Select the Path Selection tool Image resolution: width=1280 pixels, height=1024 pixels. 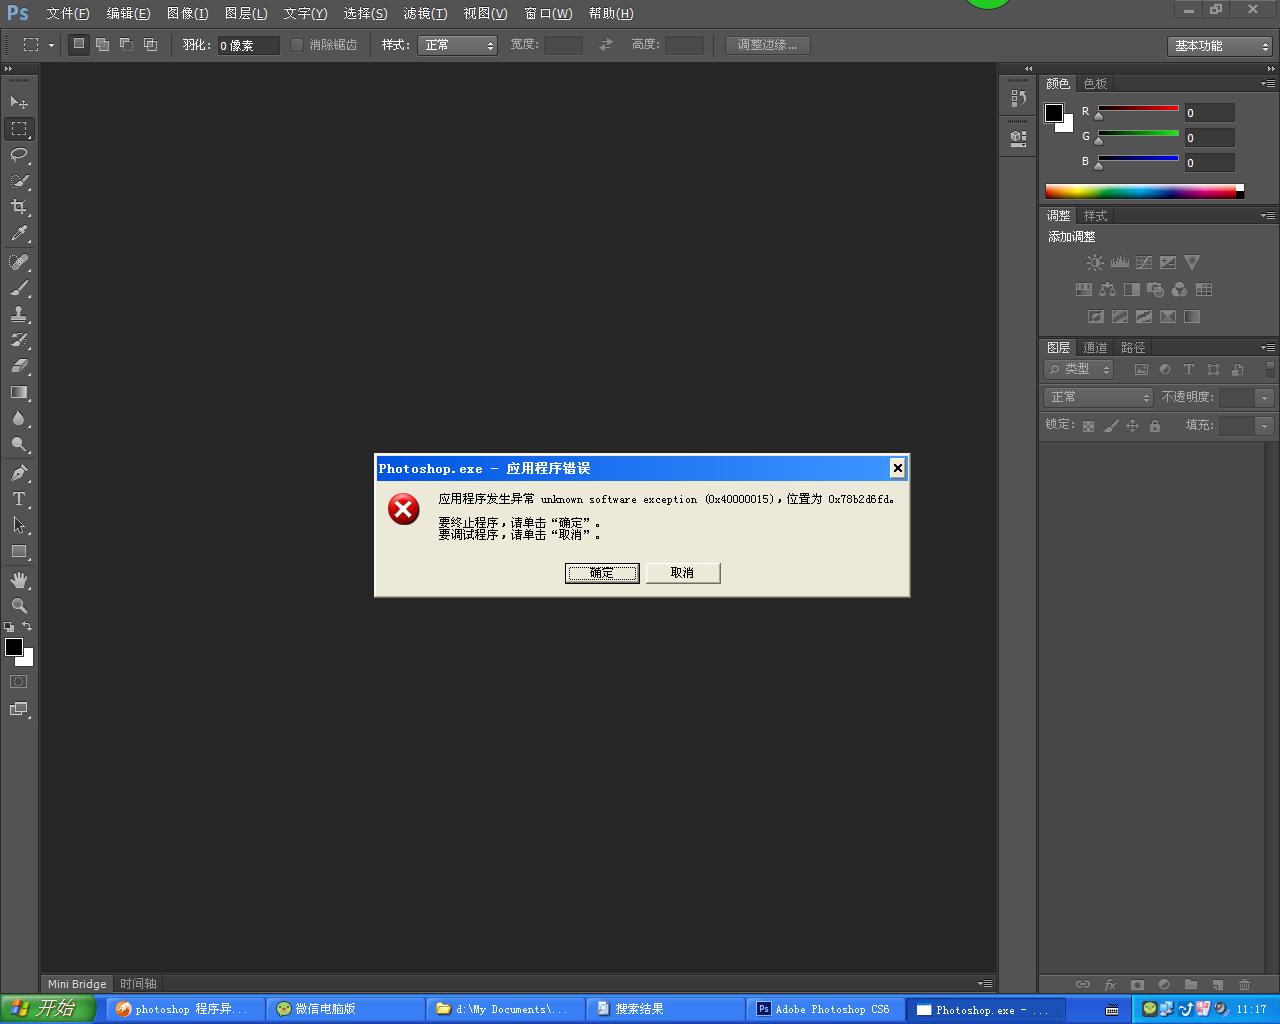[x=19, y=525]
